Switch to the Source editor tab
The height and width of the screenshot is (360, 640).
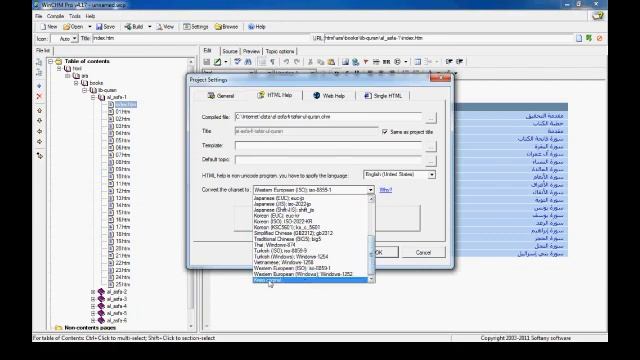click(x=230, y=51)
